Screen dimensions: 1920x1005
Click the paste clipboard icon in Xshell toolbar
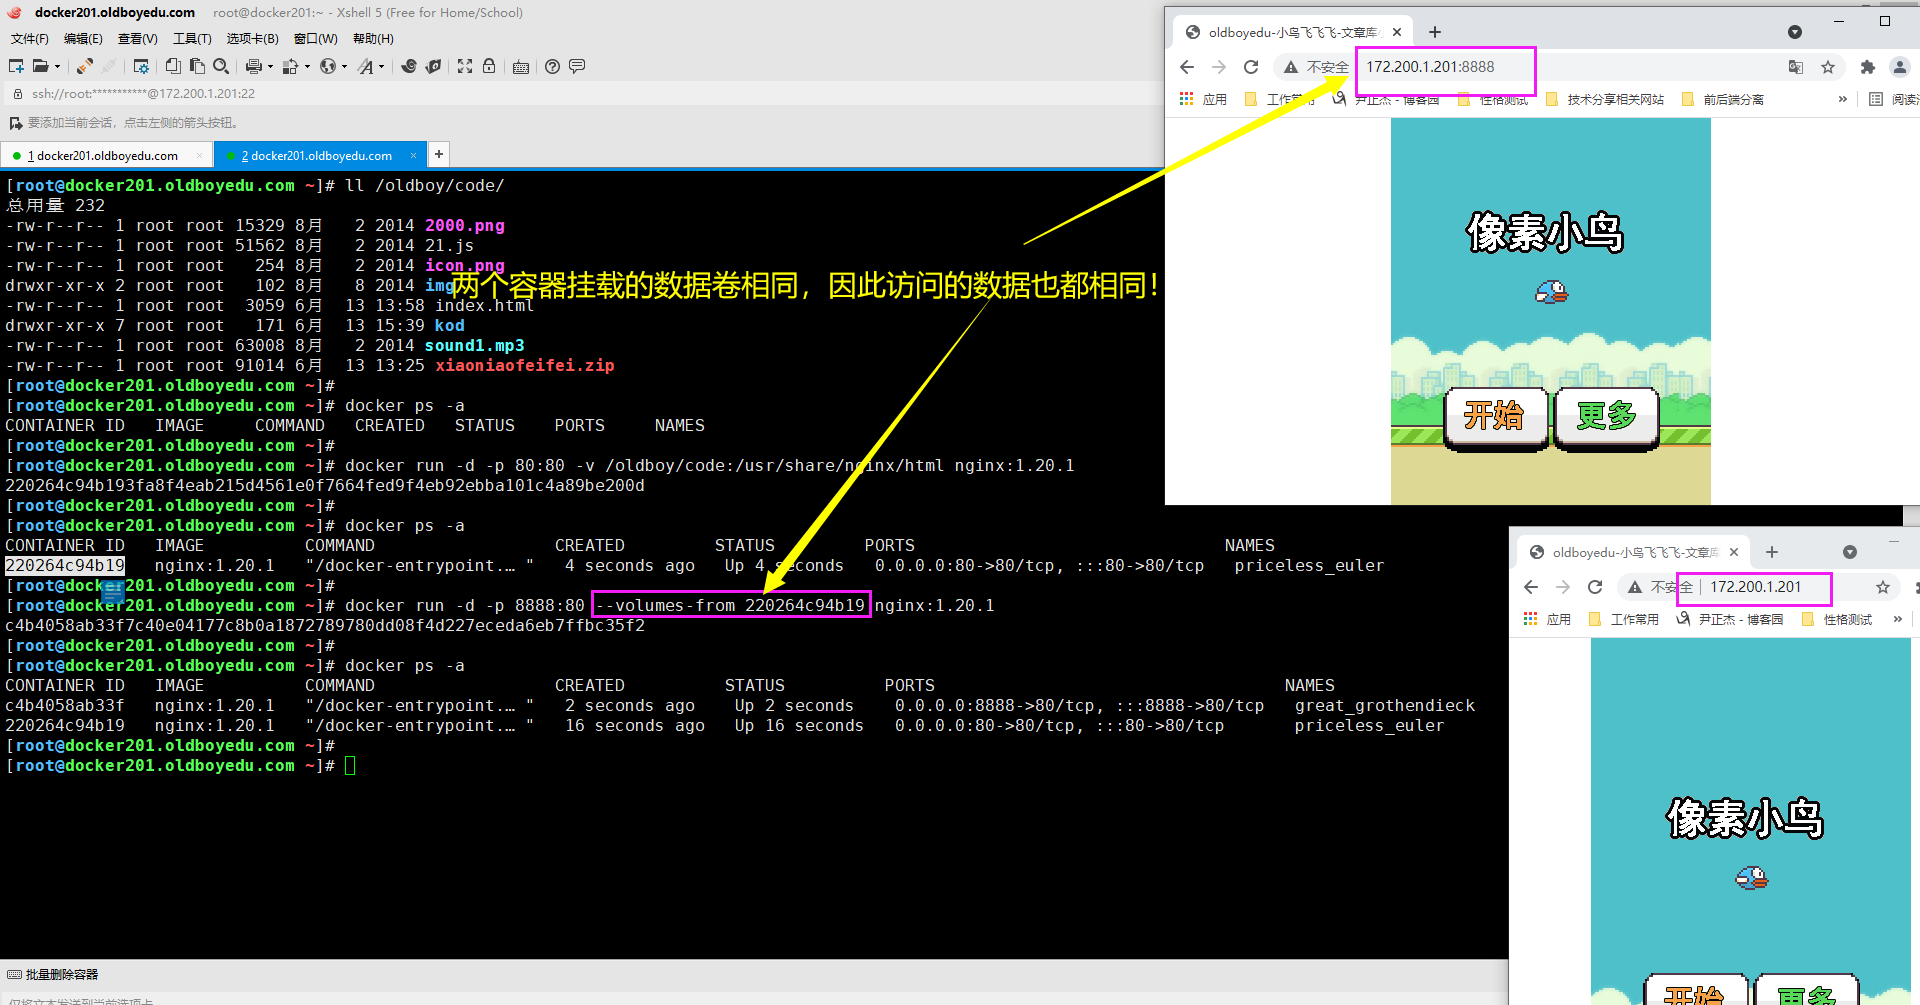click(197, 66)
